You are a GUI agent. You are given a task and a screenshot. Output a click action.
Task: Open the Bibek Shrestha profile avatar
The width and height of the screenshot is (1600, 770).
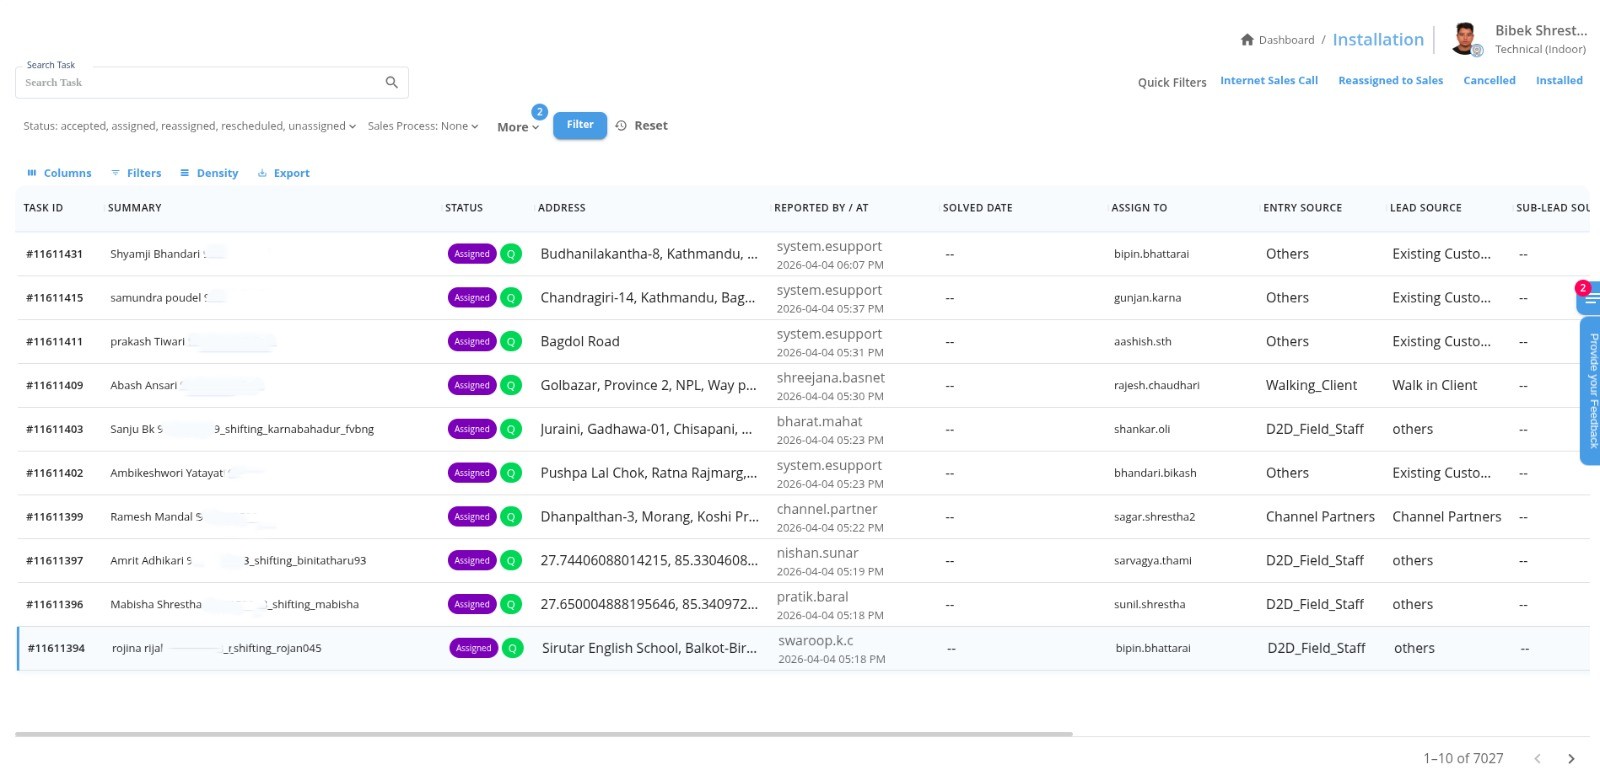(x=1466, y=39)
